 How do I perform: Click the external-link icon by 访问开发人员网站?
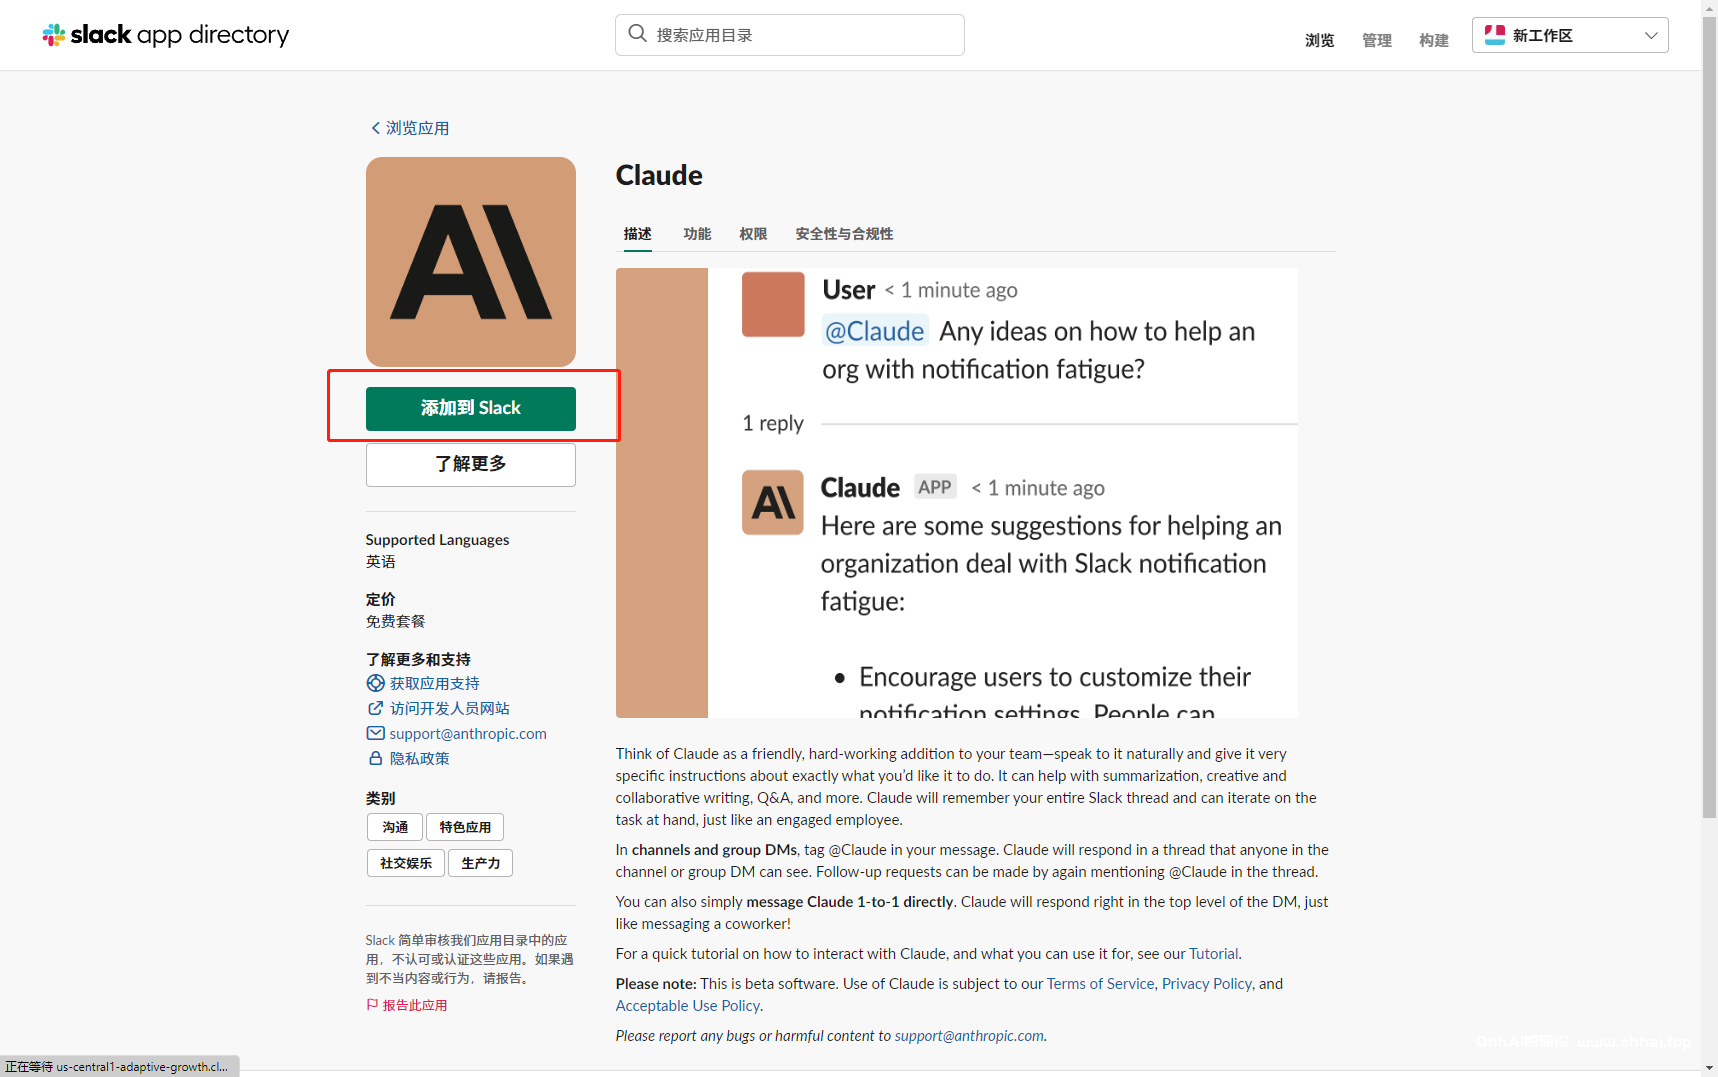click(x=375, y=708)
